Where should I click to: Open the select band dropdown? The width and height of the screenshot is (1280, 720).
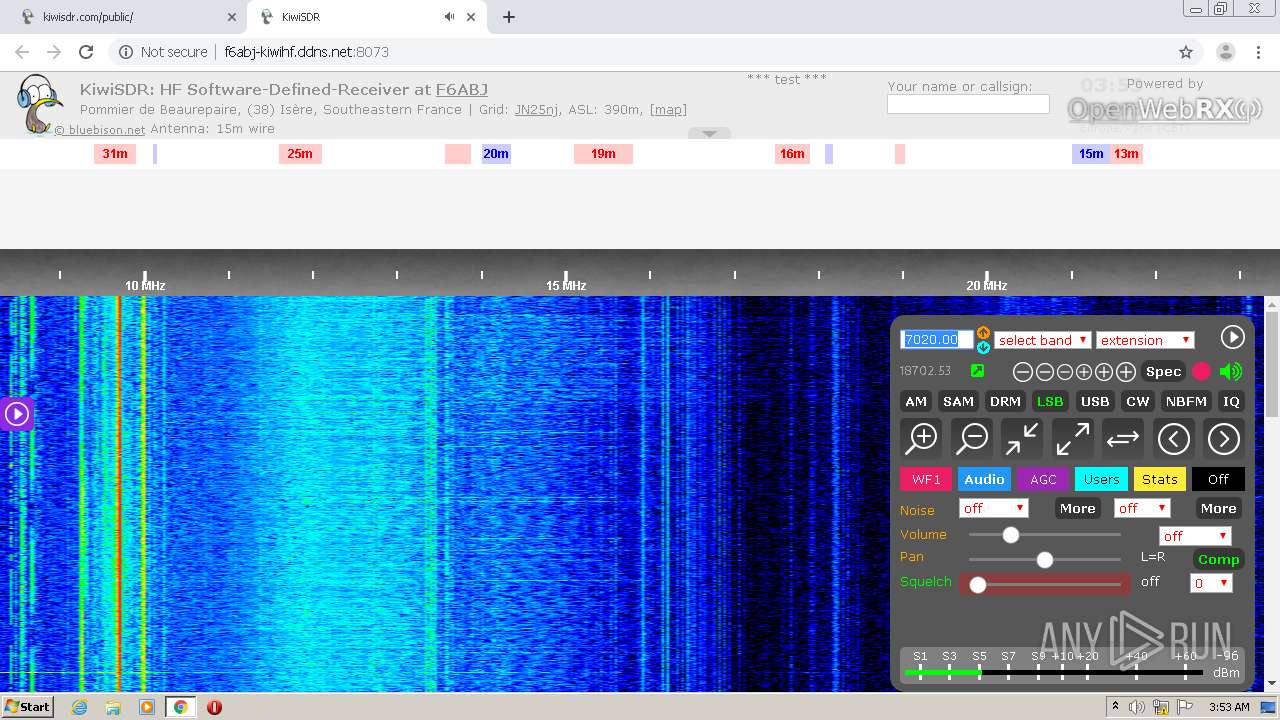(1042, 340)
